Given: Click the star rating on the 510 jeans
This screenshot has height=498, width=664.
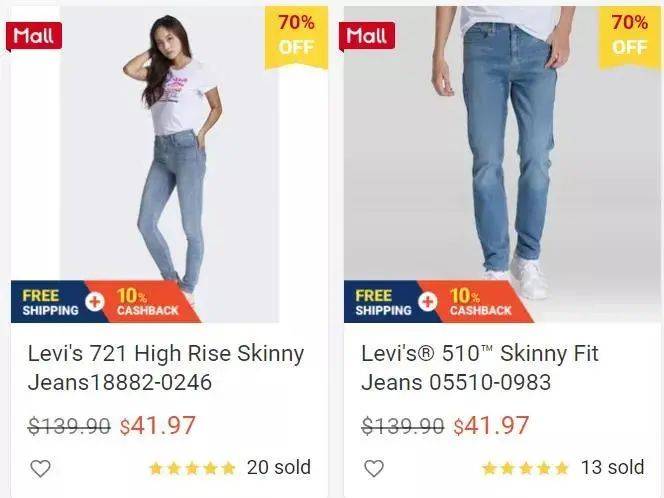Looking at the screenshot, I should (526, 468).
